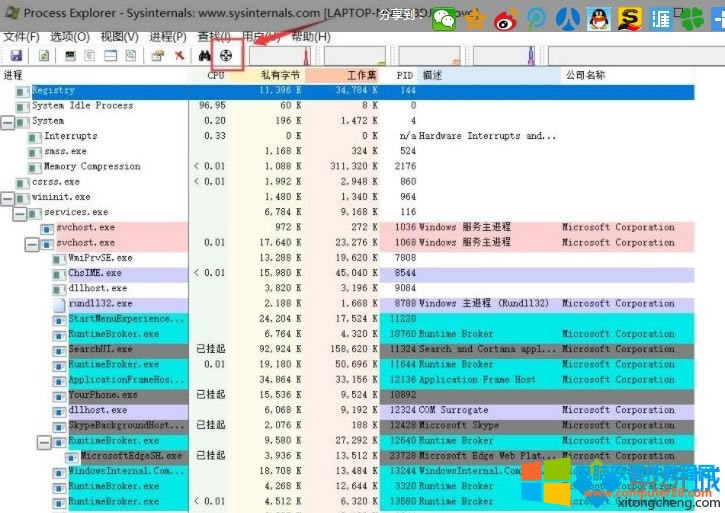
Task: Click the red X Kill Process icon
Action: (180, 56)
